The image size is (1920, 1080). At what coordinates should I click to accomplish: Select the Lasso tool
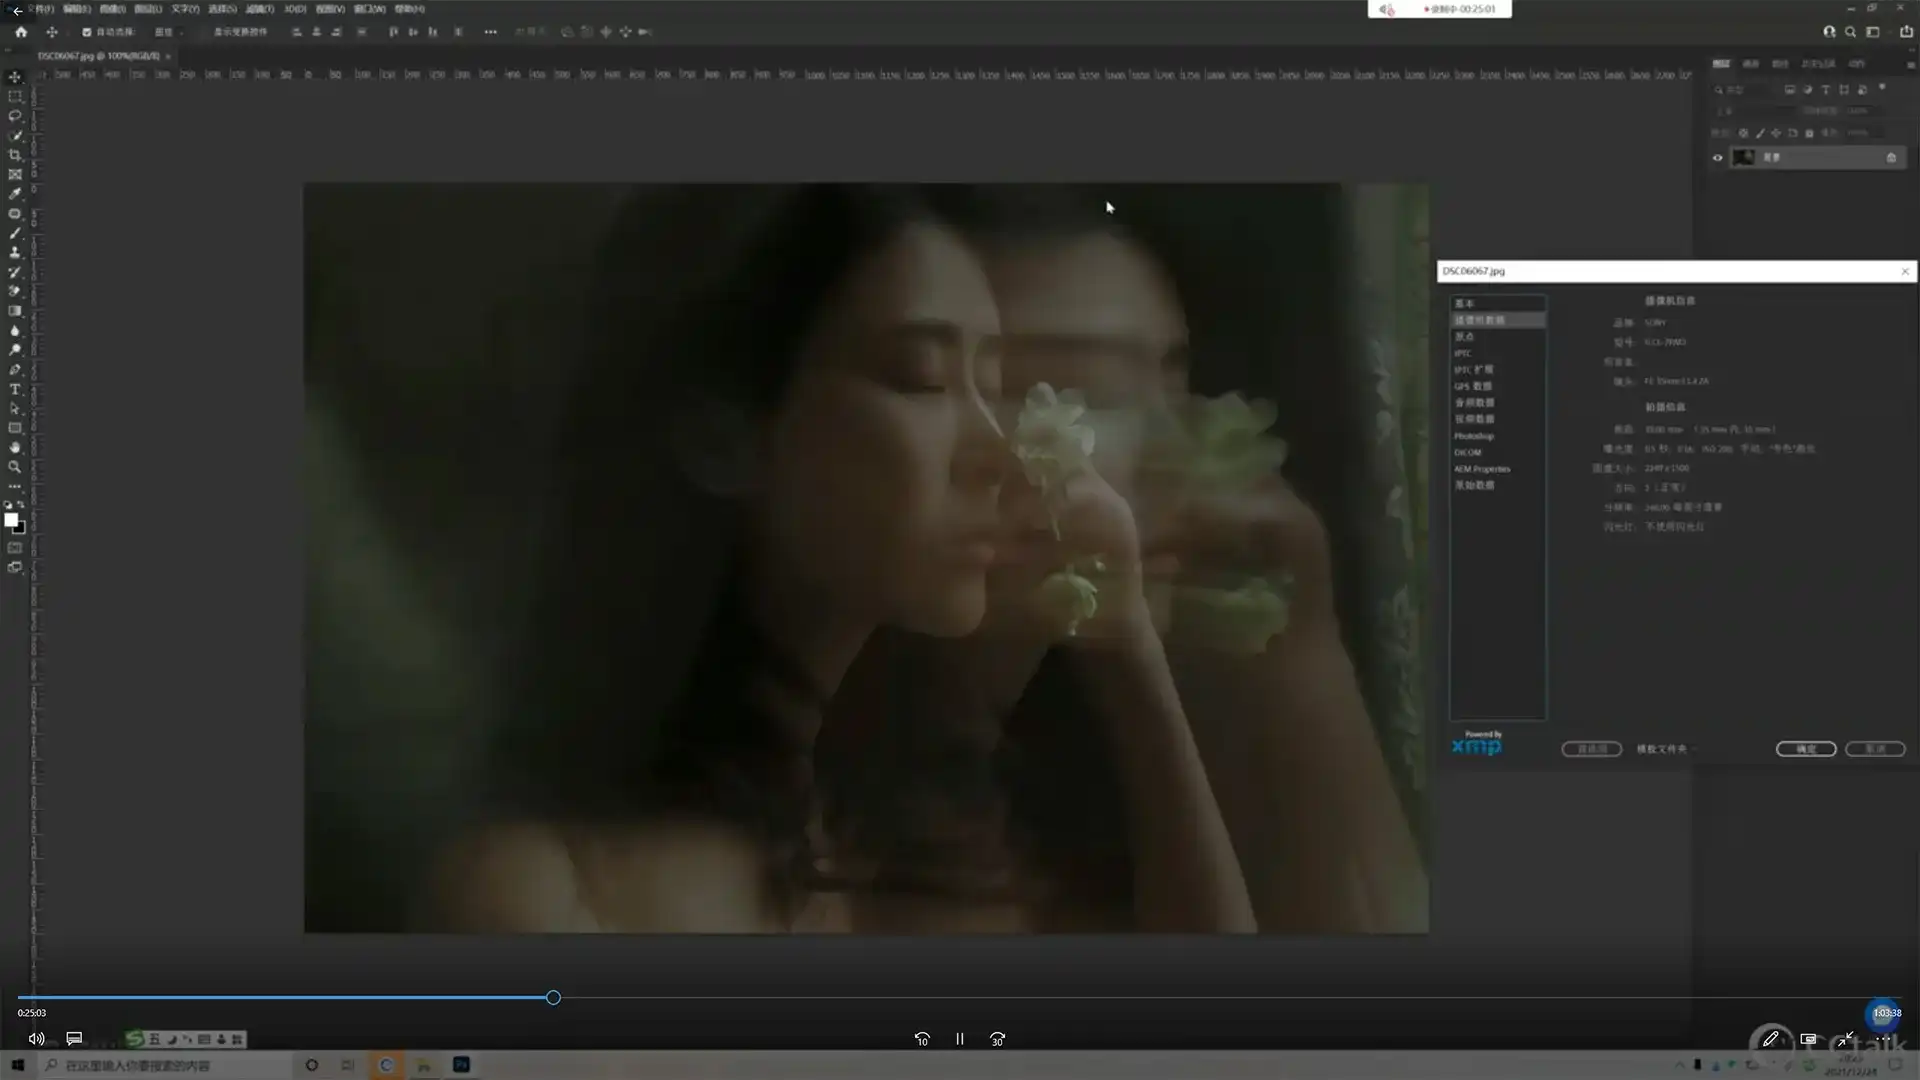click(x=15, y=116)
